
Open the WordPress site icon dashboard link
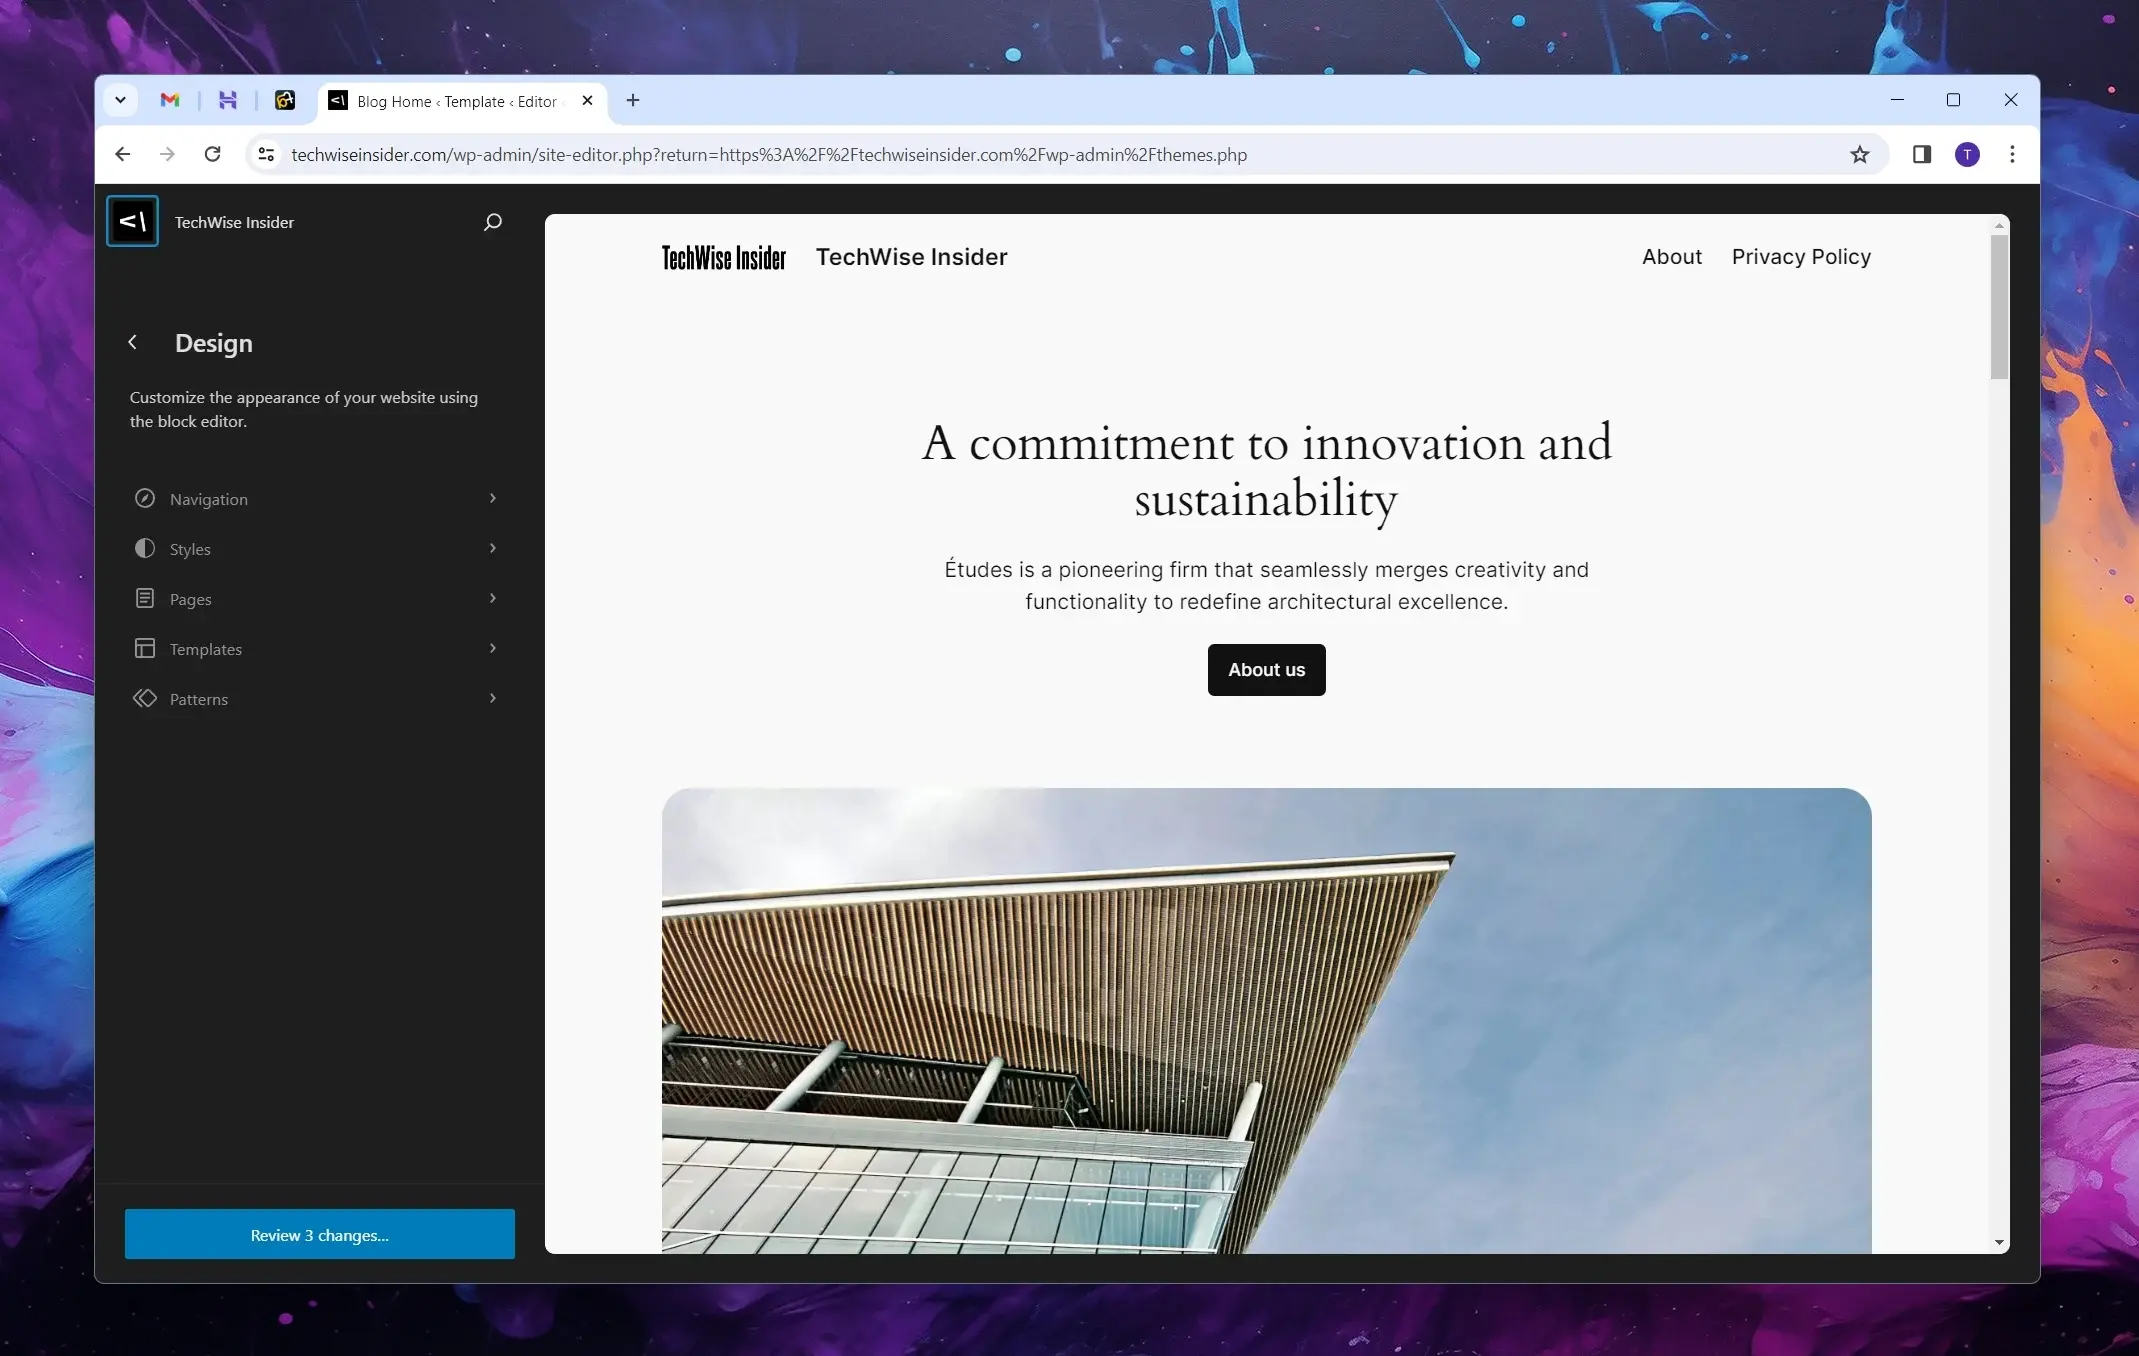pos(132,221)
